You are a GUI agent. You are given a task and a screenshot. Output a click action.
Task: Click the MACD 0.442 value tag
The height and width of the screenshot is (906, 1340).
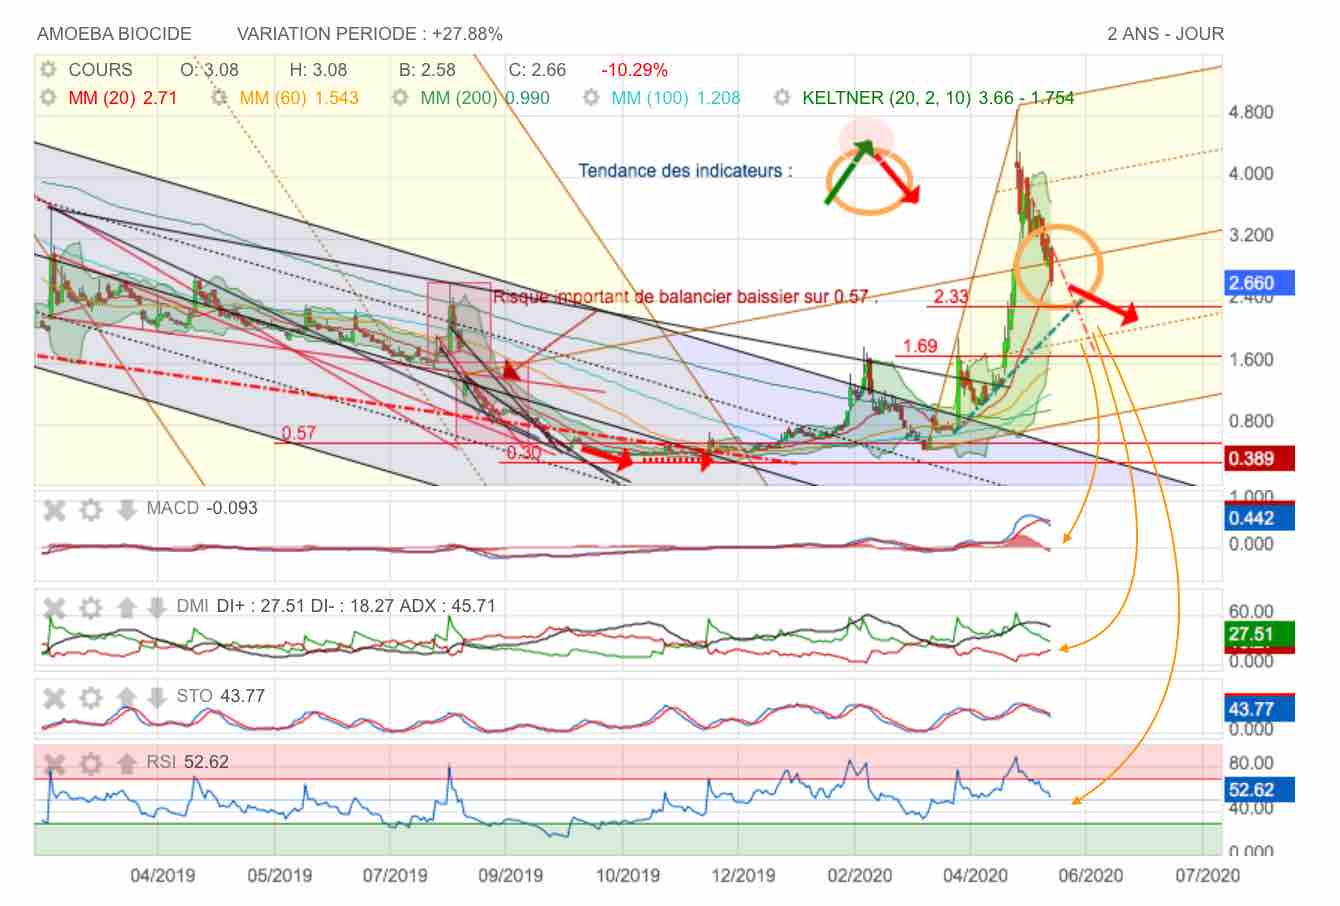pos(1259,517)
